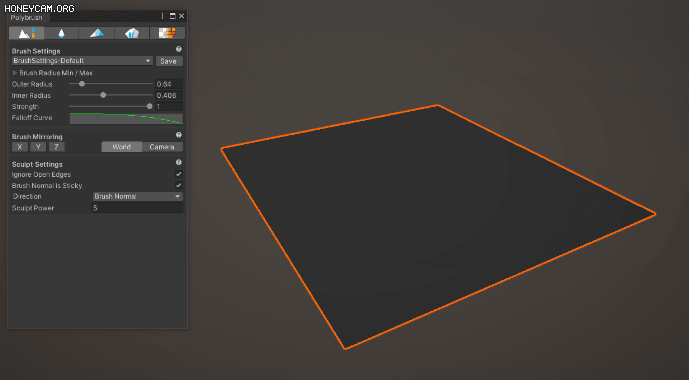The width and height of the screenshot is (689, 380).
Task: Toggle X axis brush mirroring
Action: 20,147
